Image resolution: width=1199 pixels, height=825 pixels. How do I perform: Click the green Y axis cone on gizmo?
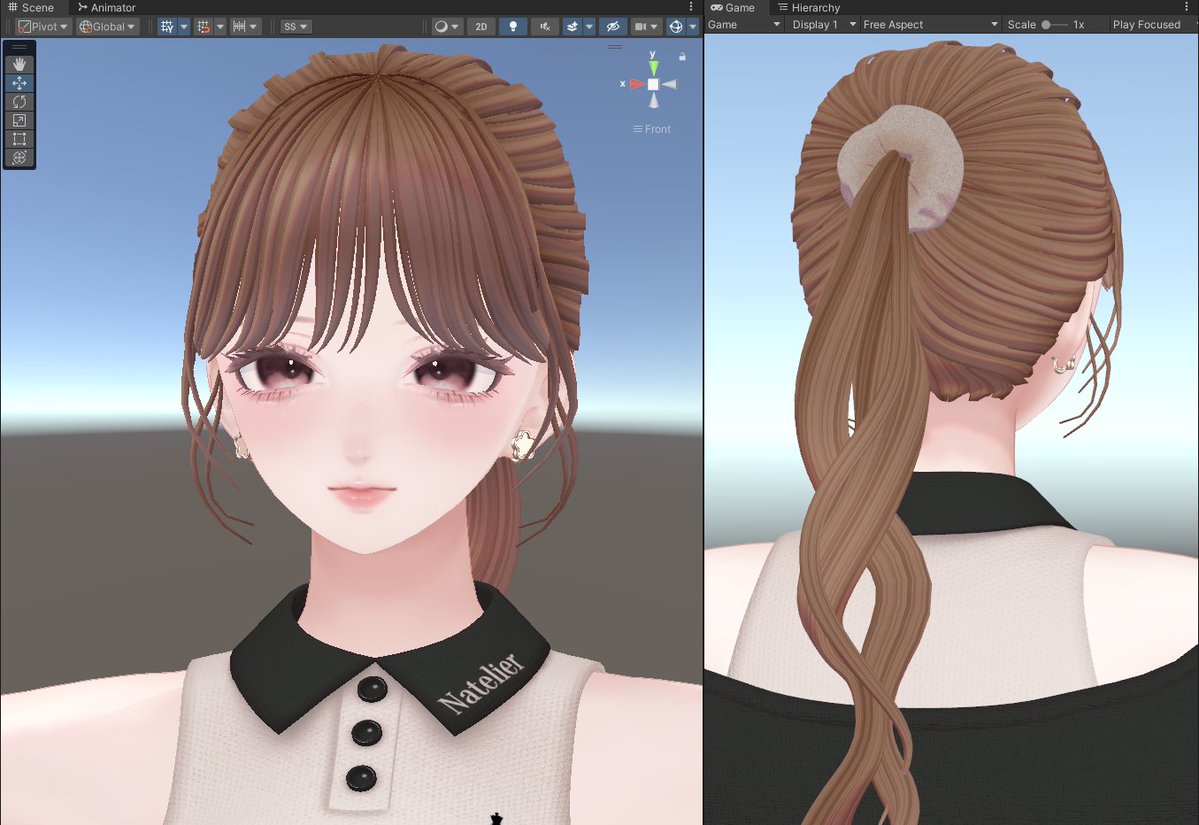(653, 68)
